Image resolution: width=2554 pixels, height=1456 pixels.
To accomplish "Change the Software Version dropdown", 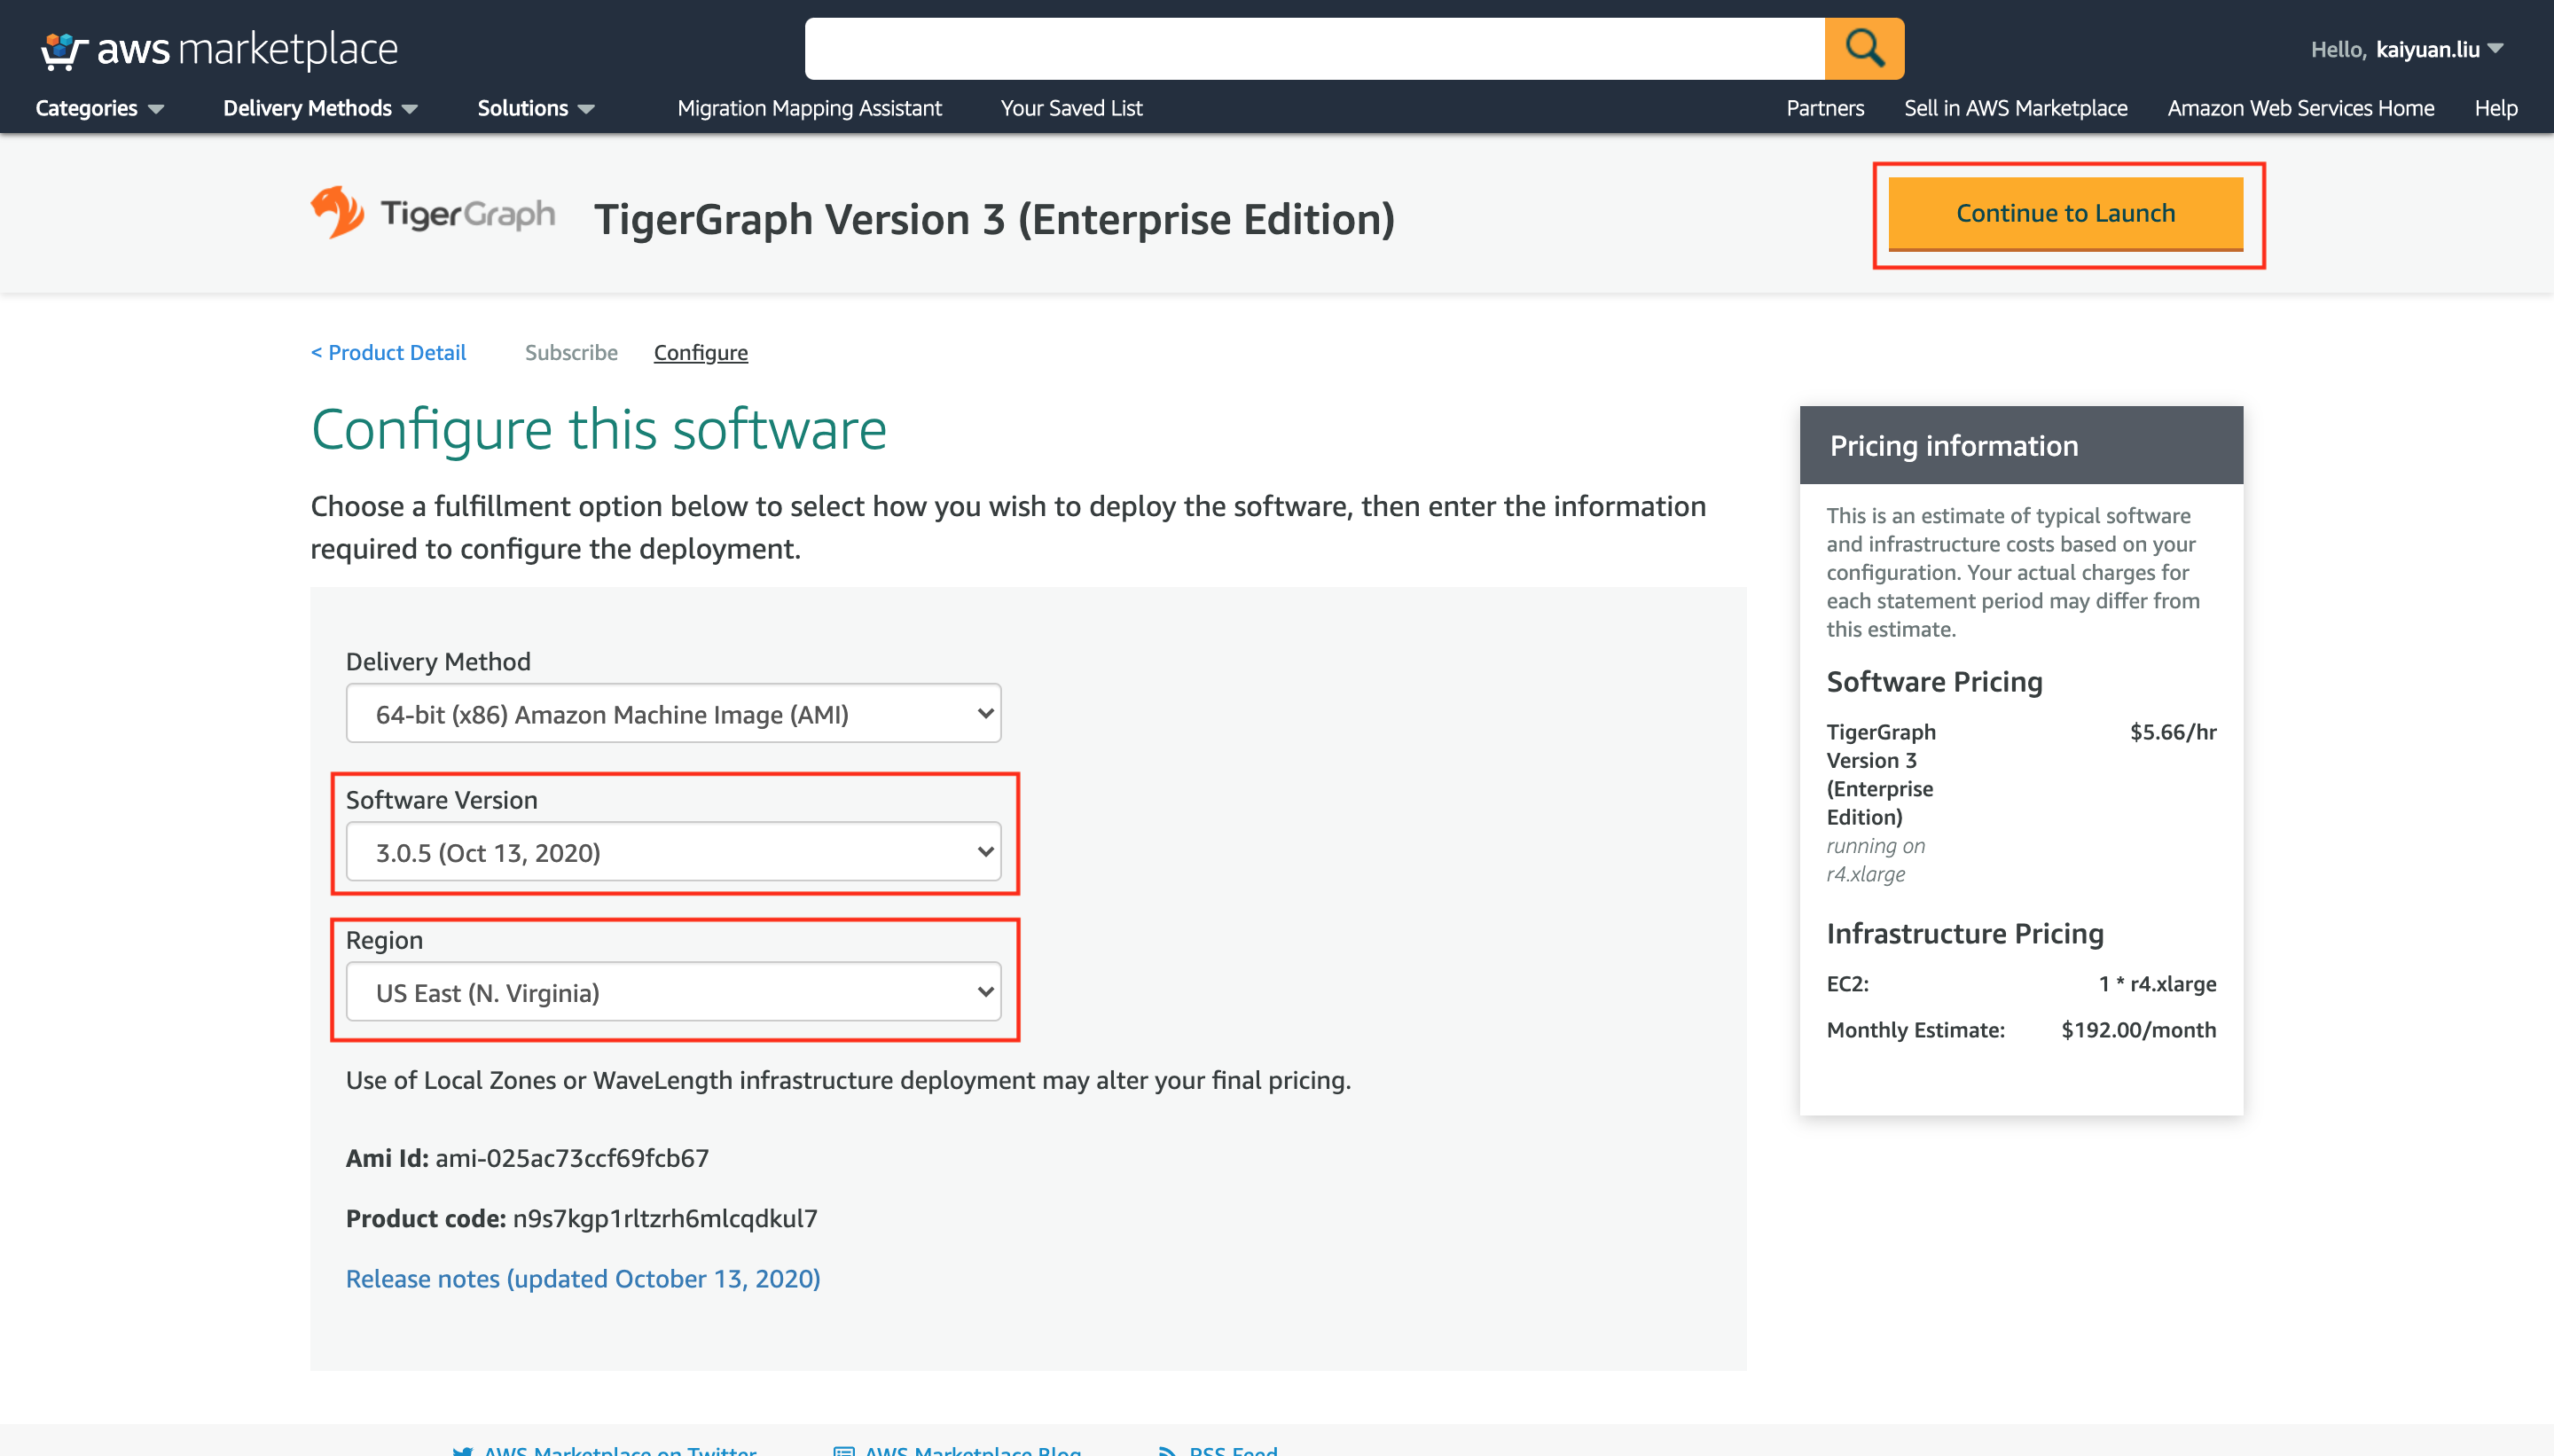I will (x=674, y=852).
